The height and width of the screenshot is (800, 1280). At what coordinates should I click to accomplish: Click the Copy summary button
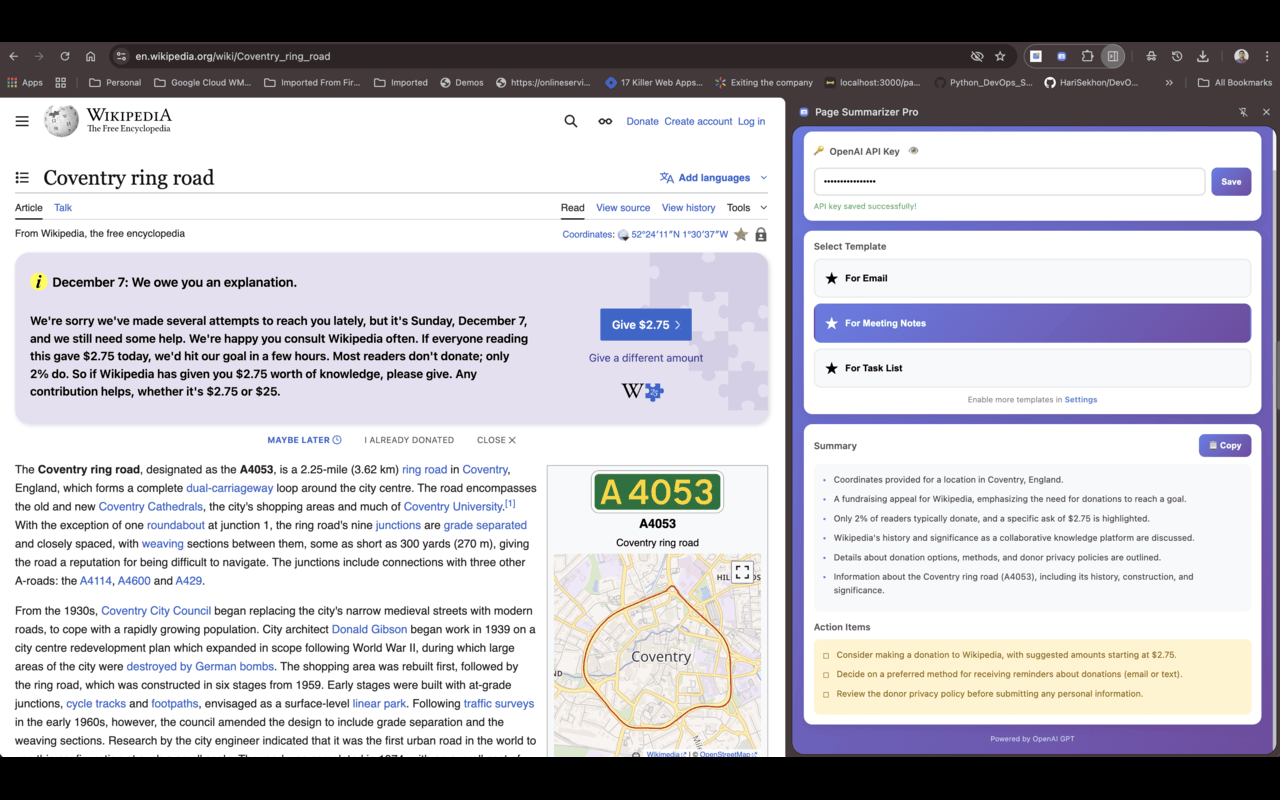tap(1224, 445)
